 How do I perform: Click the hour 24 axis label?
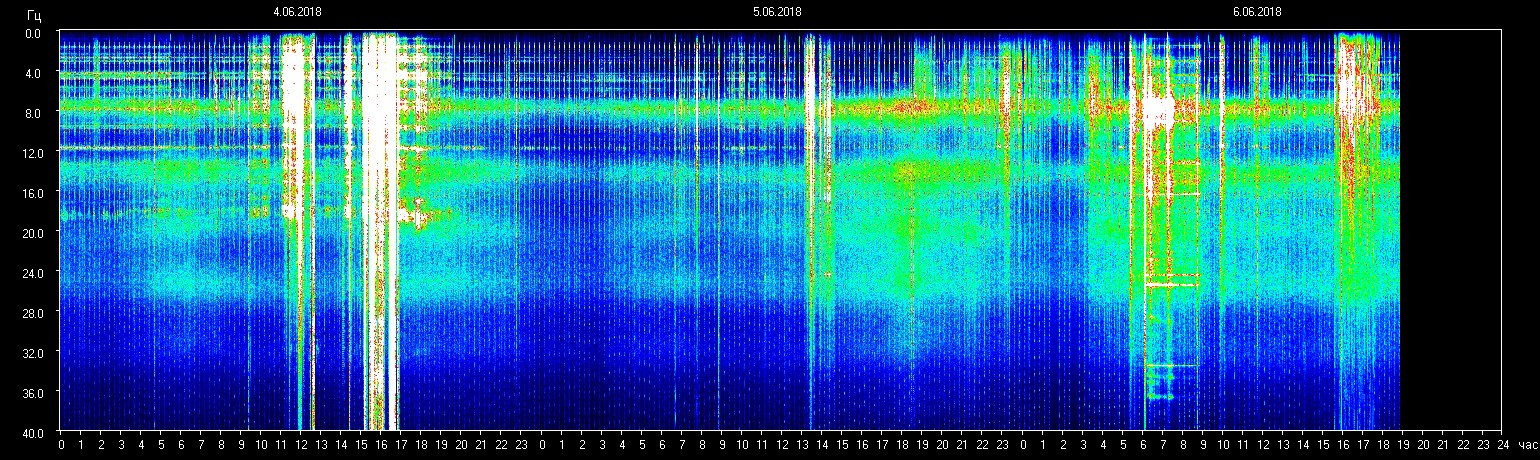click(x=1503, y=445)
